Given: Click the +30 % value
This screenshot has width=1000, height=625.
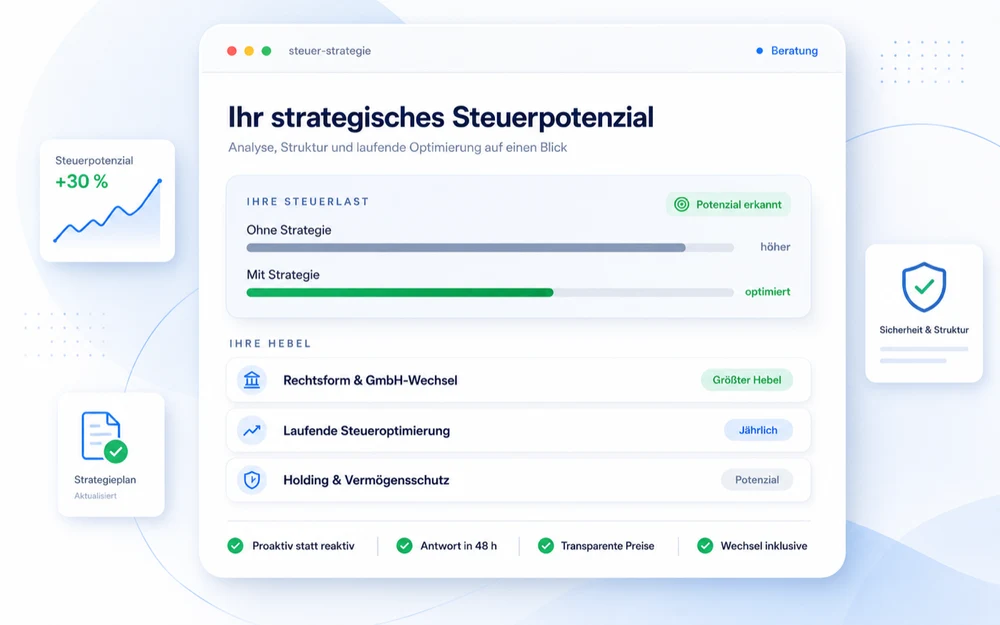Looking at the screenshot, I should [82, 182].
